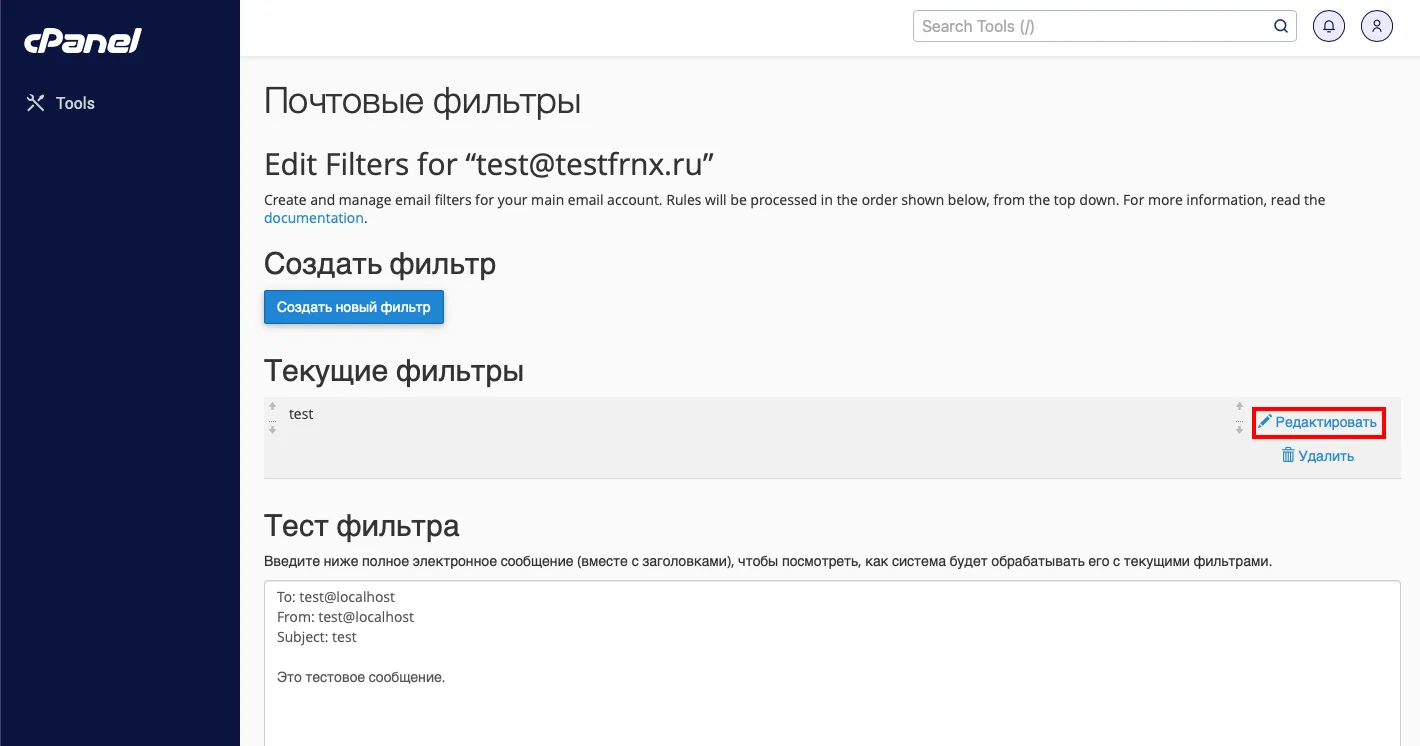Screen dimensions: 1420x746
Task: Click the Редактировать link text
Action: tap(1326, 423)
